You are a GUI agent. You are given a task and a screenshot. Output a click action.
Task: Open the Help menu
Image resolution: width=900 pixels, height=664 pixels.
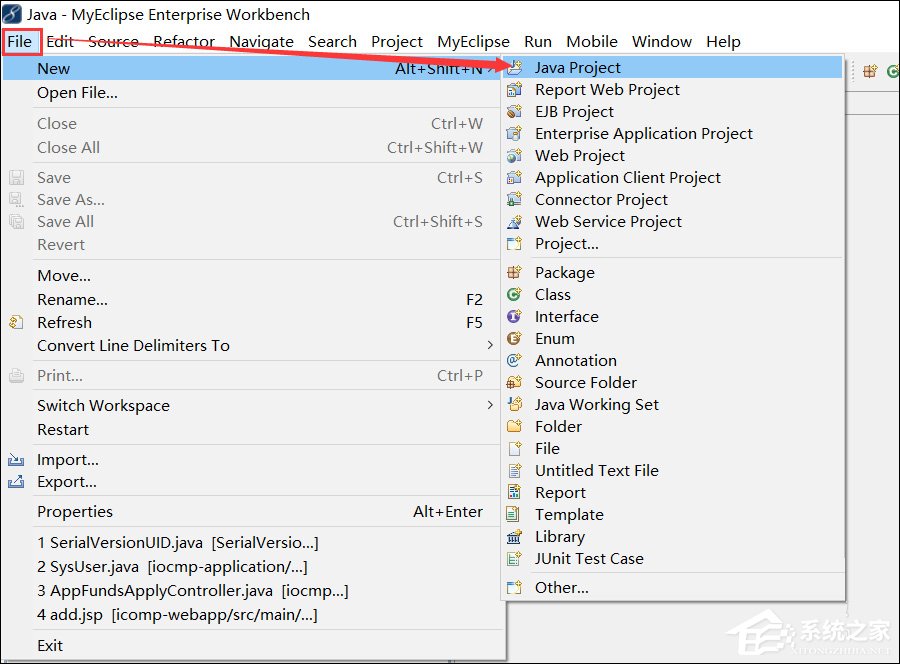click(x=723, y=41)
